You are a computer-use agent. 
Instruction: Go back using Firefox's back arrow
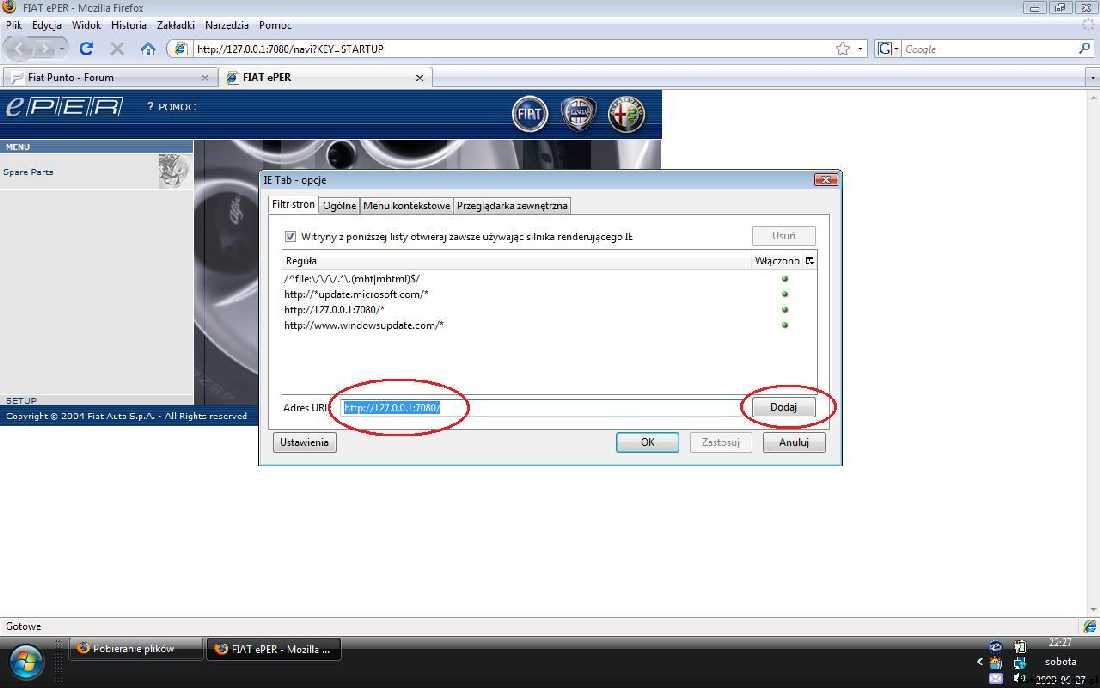[19, 48]
